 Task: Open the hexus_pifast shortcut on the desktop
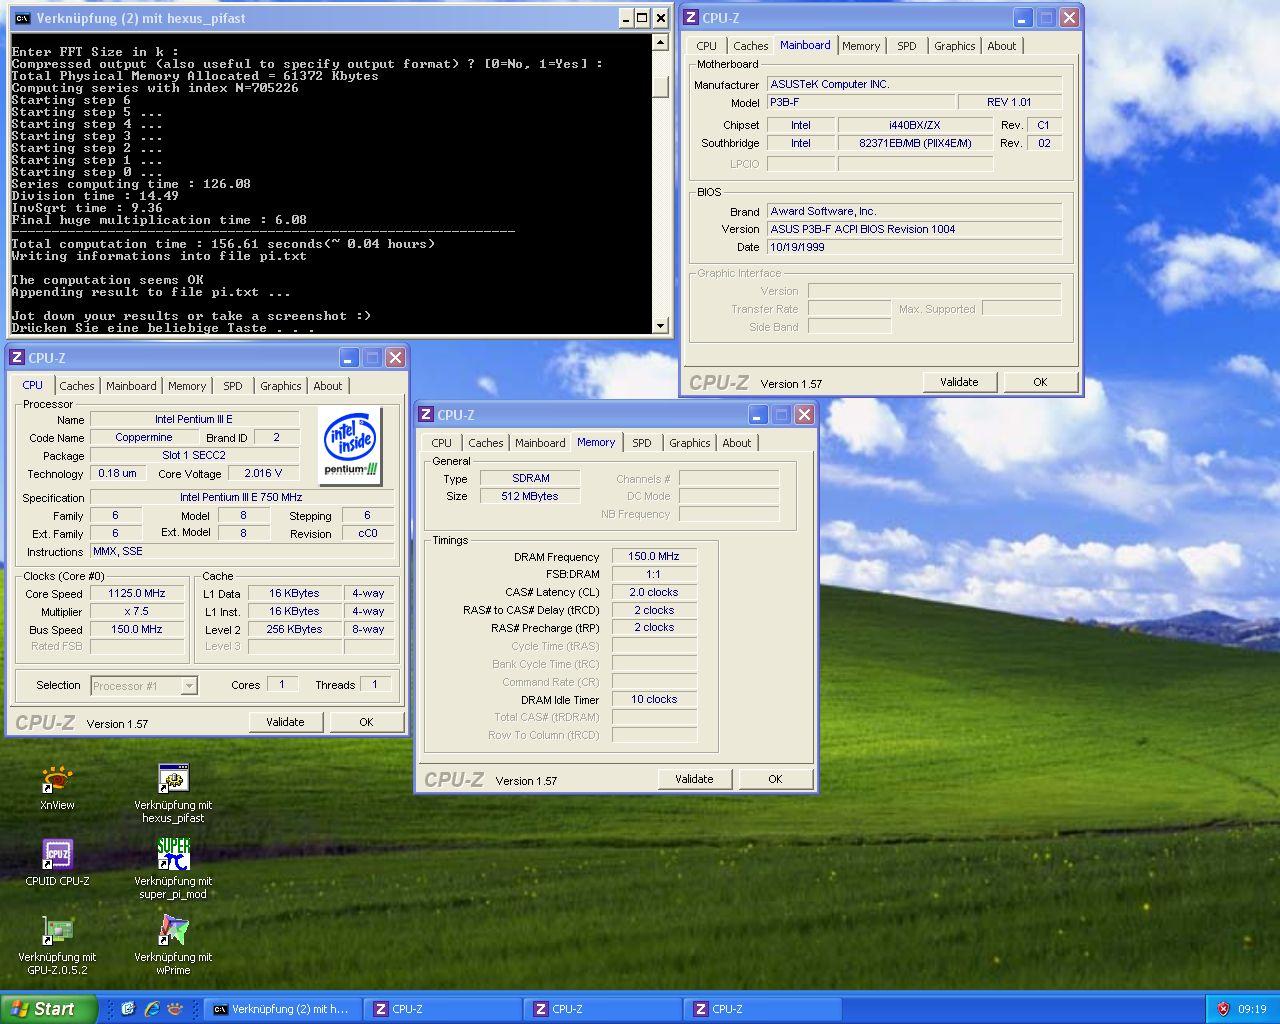173,779
